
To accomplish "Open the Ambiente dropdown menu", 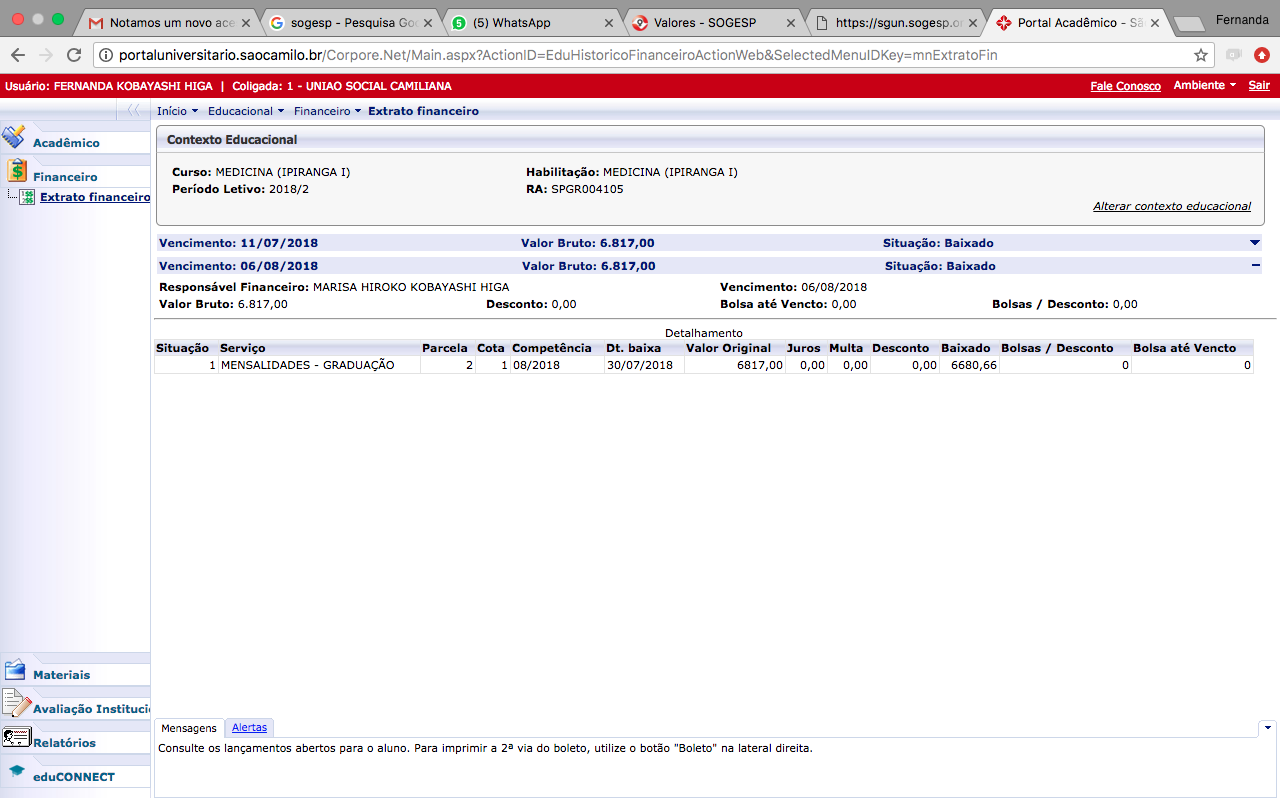I will [1204, 86].
